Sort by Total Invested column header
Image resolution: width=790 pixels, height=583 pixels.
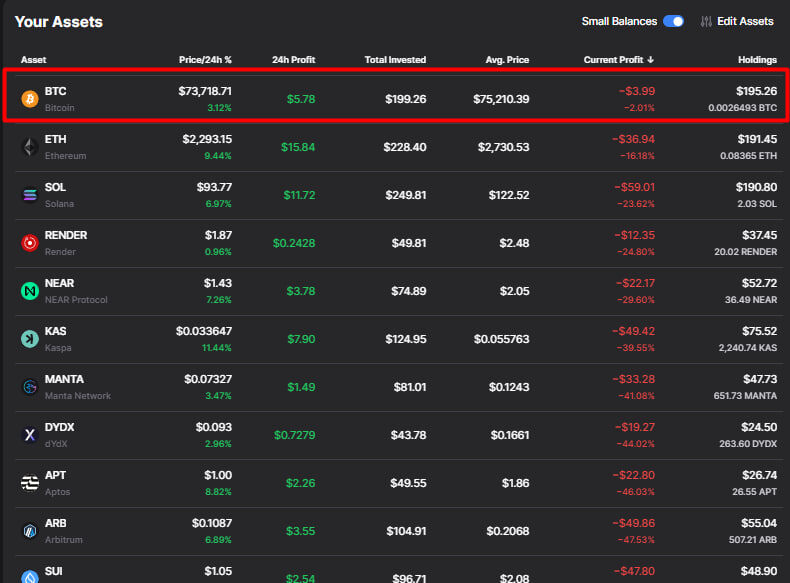point(395,59)
